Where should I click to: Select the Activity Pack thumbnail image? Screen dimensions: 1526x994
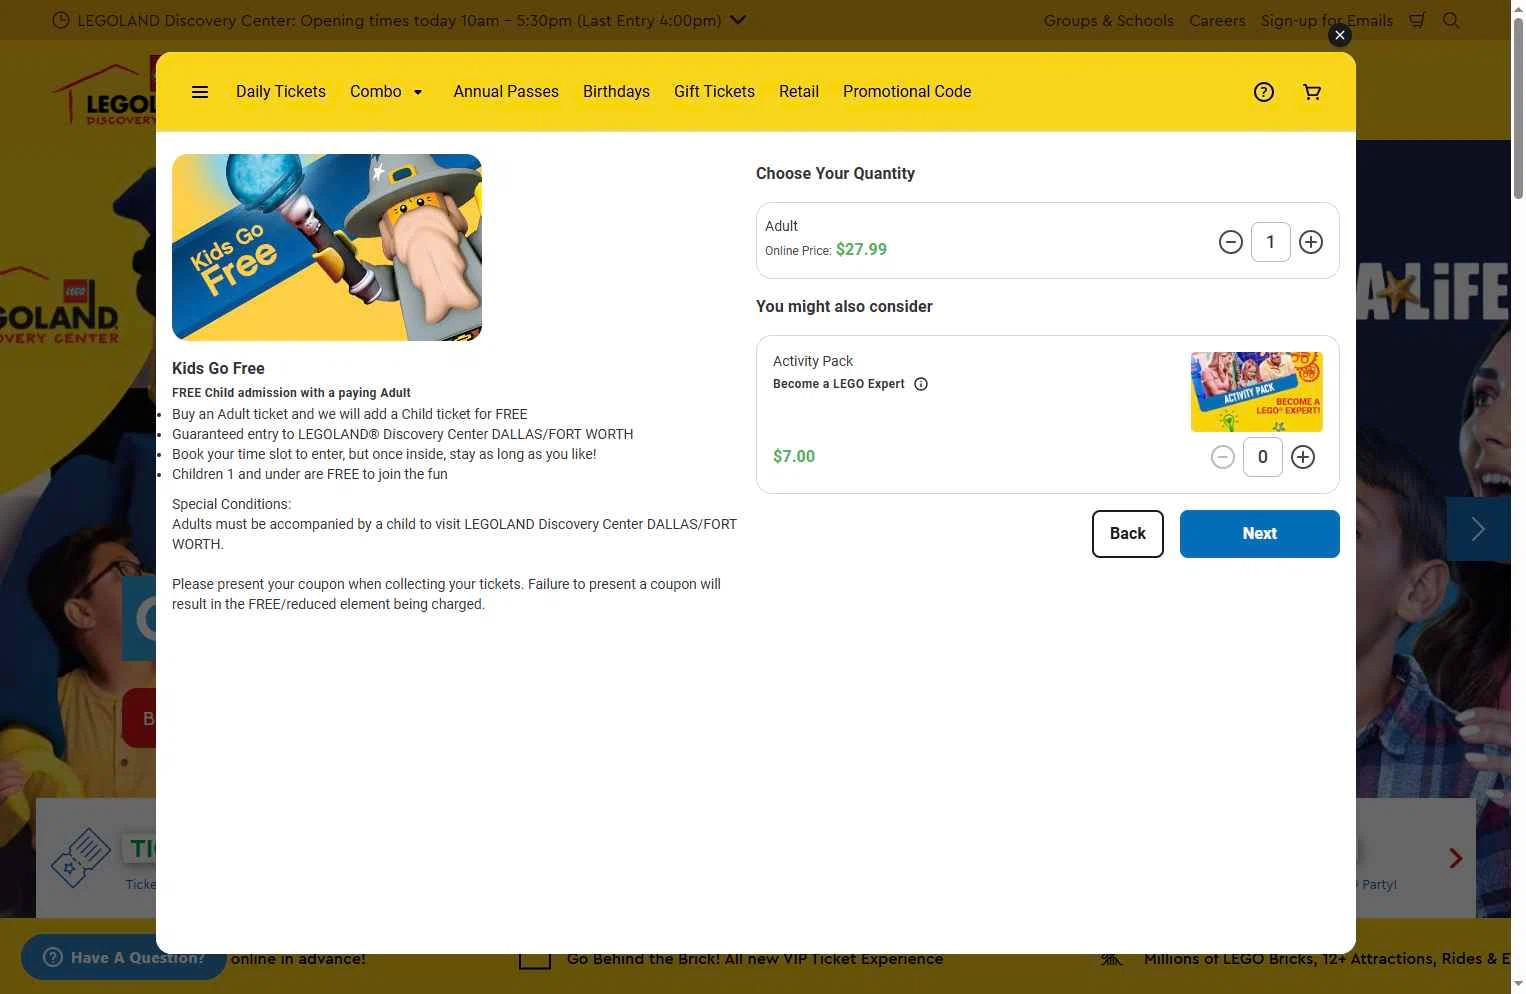click(1257, 392)
